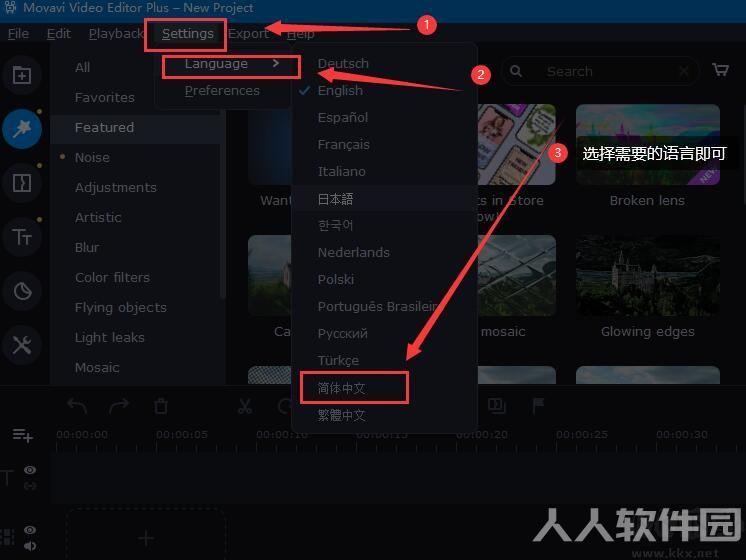Select the Artistic filter category
746x560 pixels.
98,217
